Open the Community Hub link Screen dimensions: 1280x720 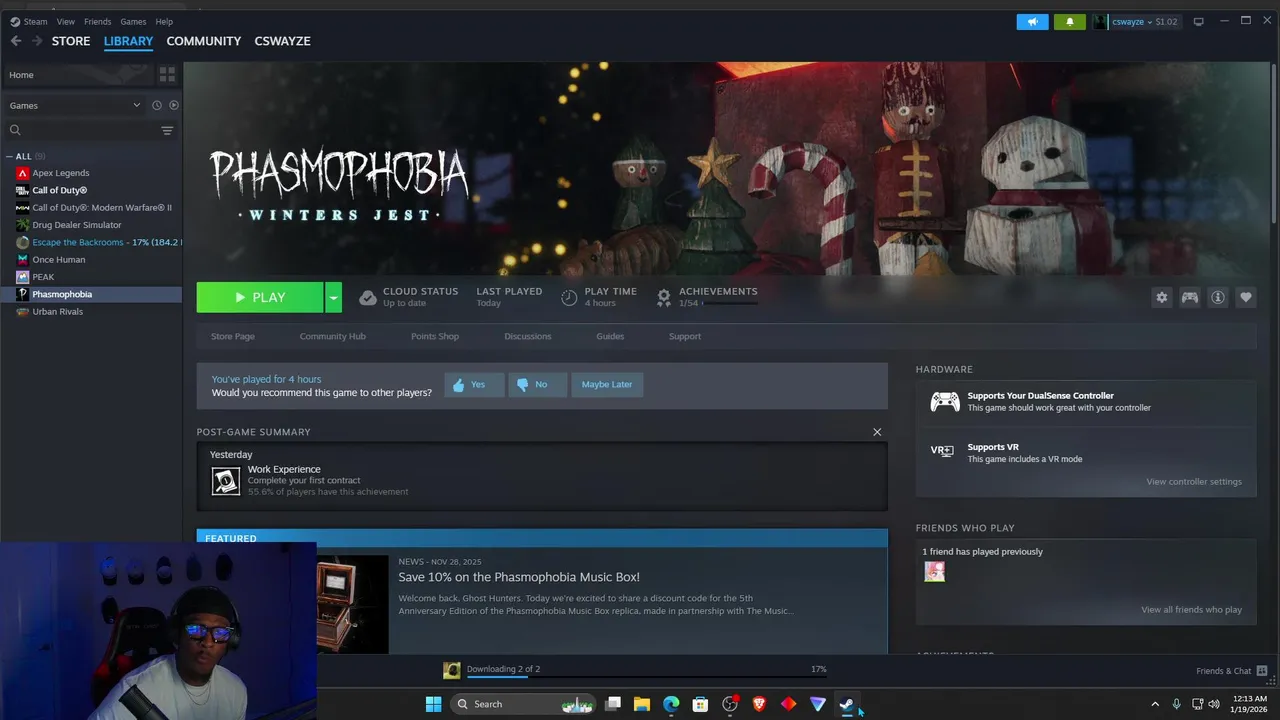click(333, 336)
